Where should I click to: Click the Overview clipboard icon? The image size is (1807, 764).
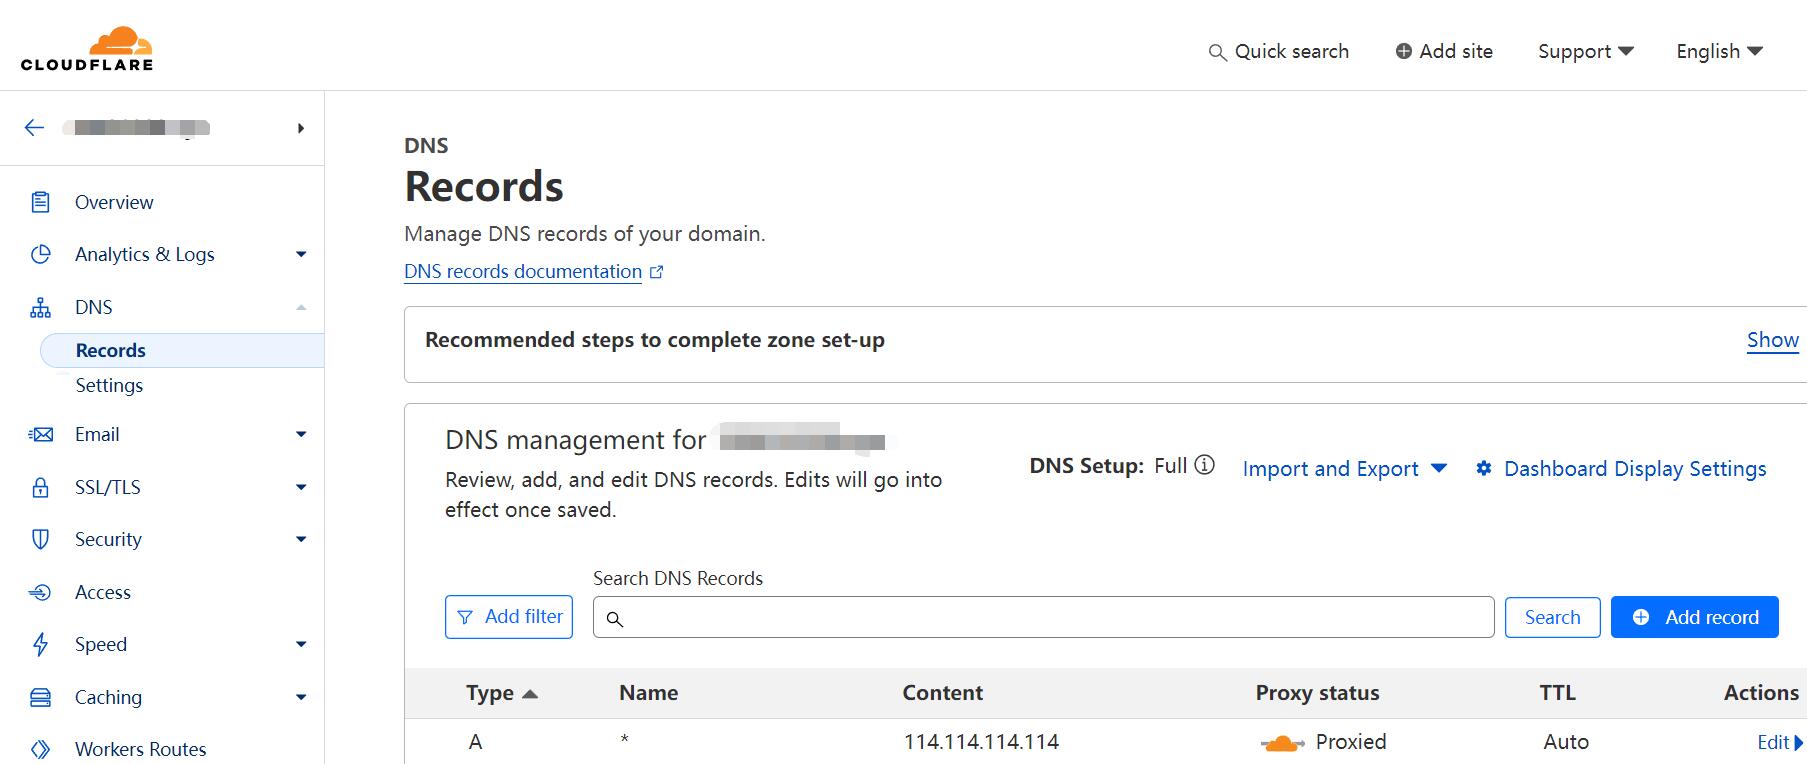click(40, 202)
